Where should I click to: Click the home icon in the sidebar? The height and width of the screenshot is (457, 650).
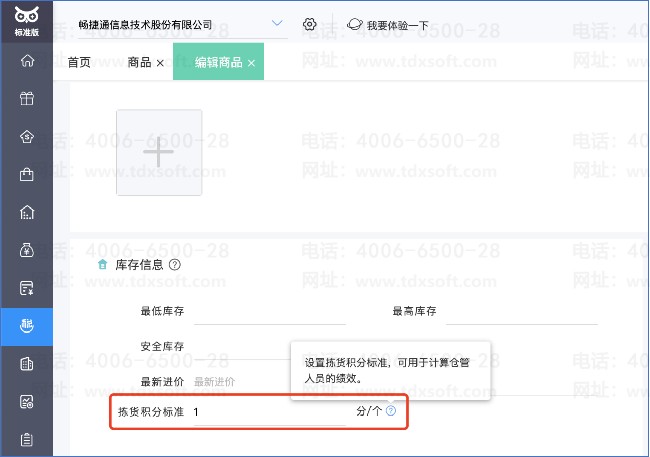[27, 61]
